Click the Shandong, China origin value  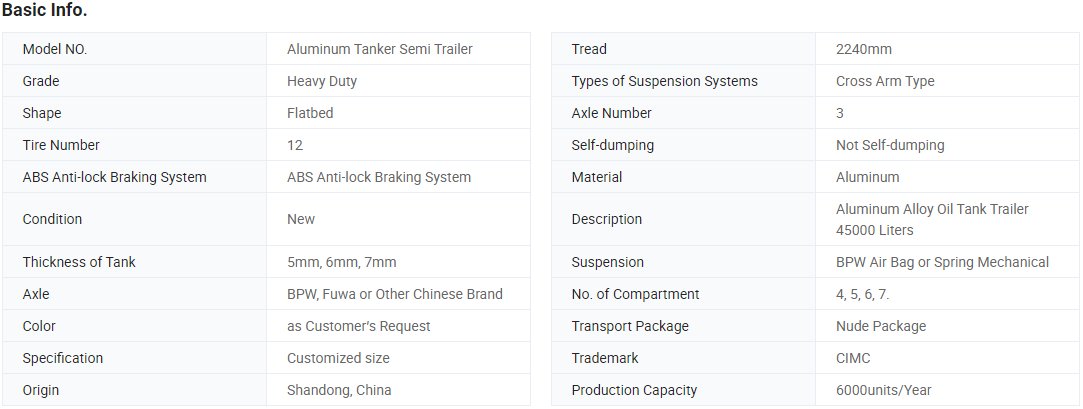339,390
